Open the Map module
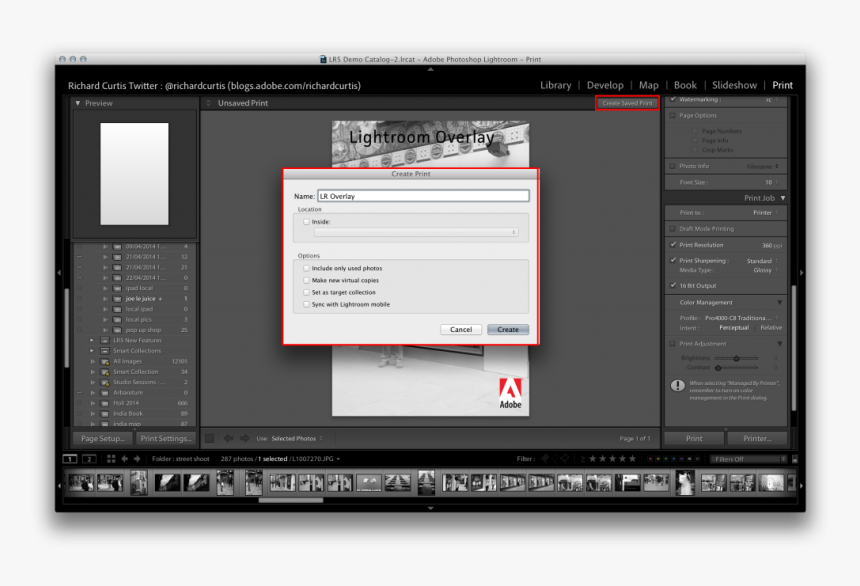Screen dimensions: 860x586 [648, 85]
